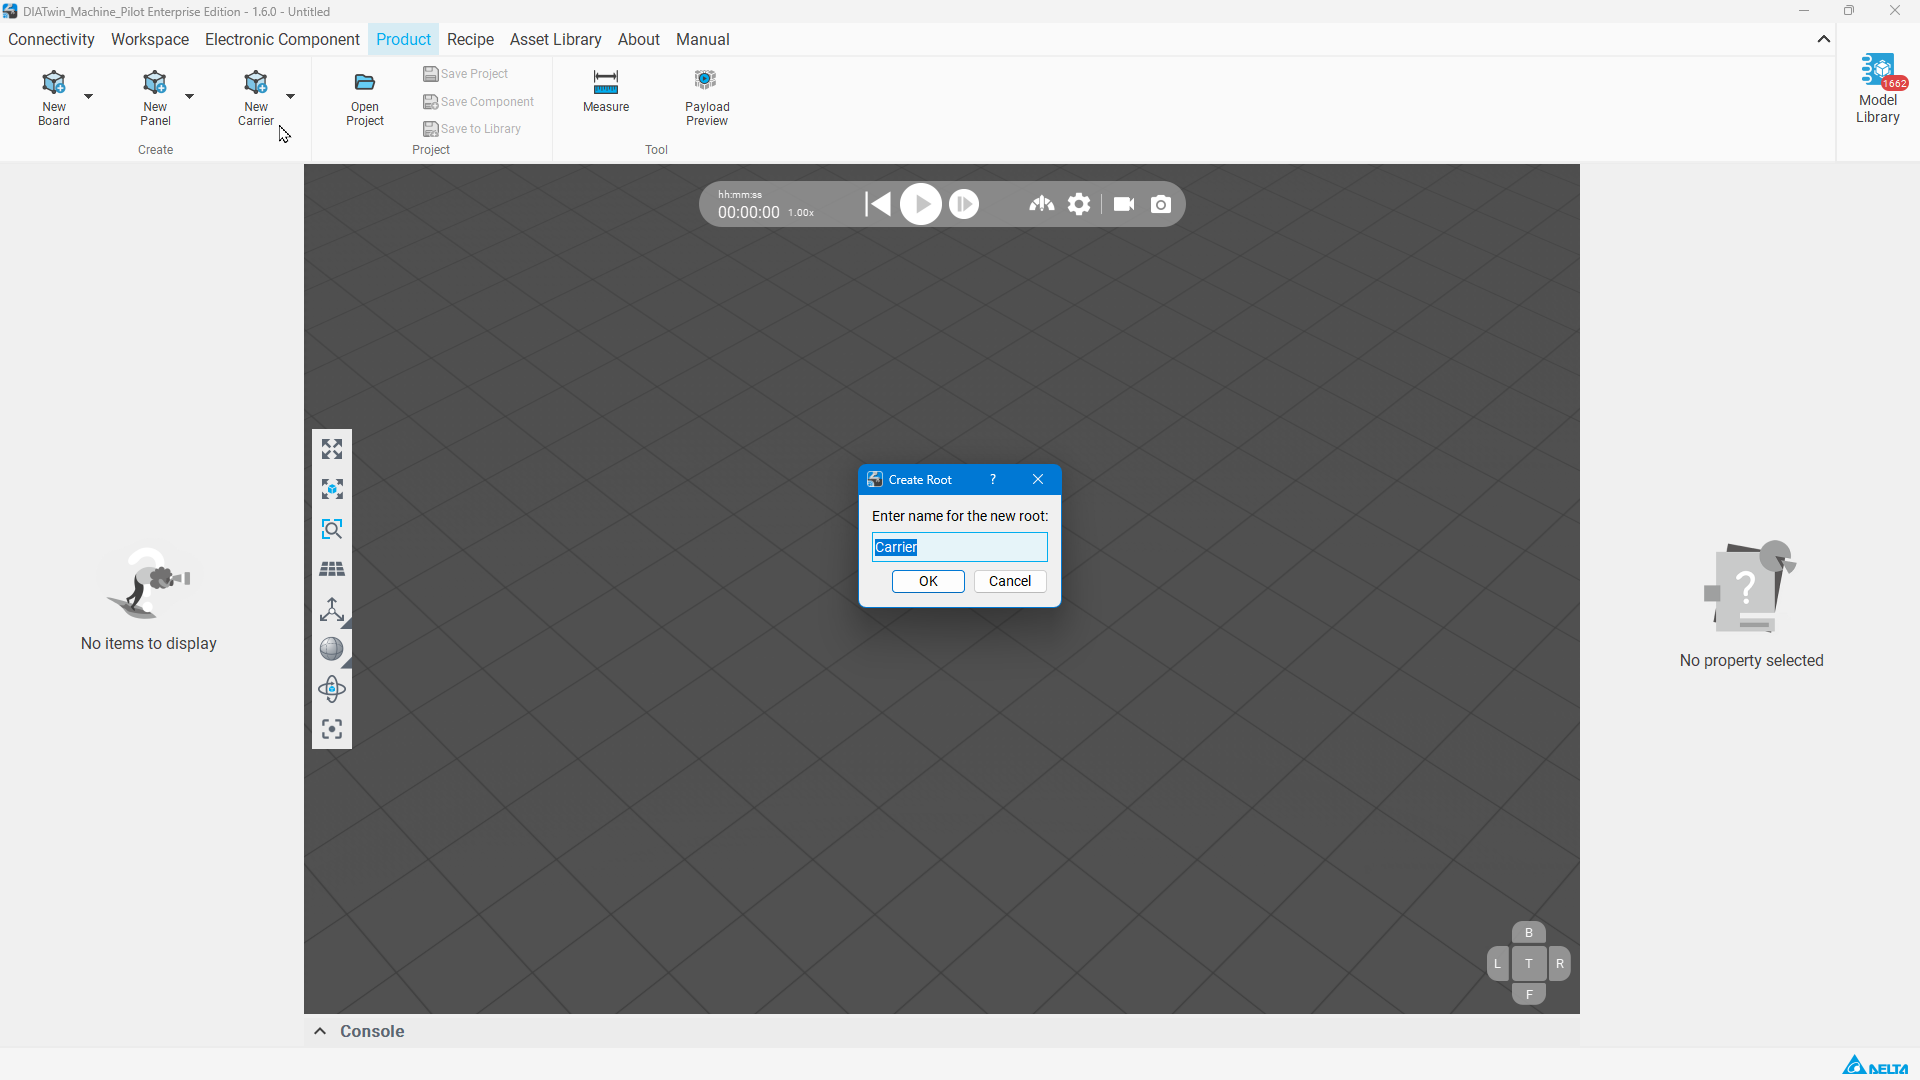Viewport: 1920px width, 1080px height.
Task: Step the simulation forward
Action: click(964, 204)
